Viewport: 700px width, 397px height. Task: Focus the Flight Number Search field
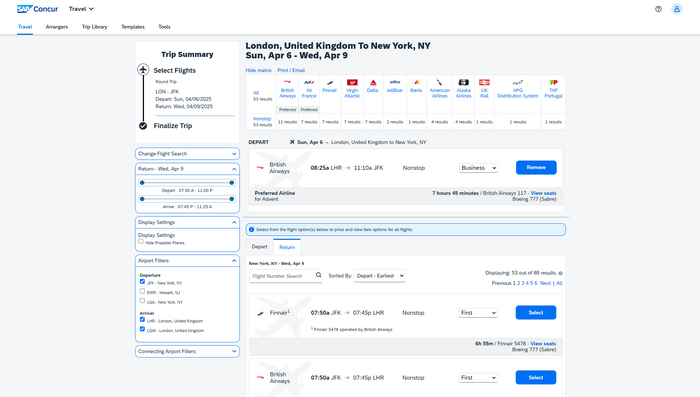pyautogui.click(x=283, y=276)
